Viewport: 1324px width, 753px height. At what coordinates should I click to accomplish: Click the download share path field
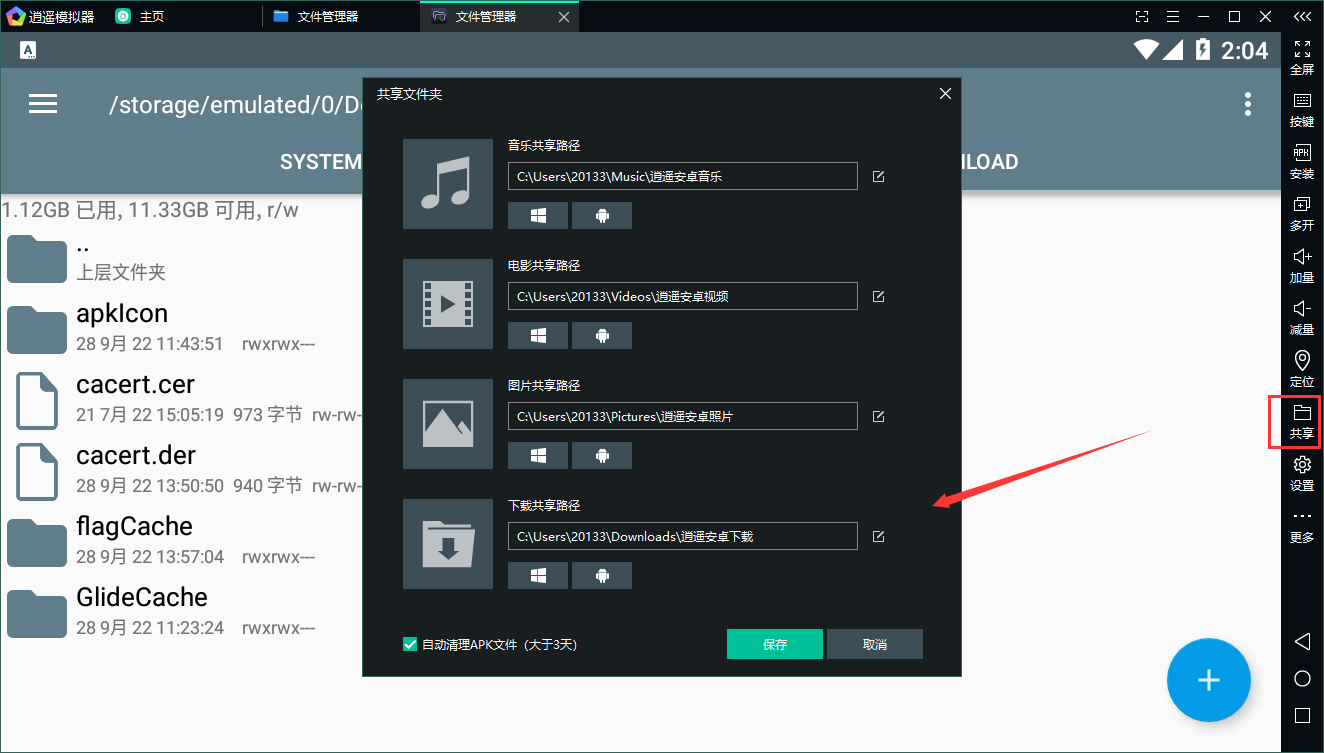(x=683, y=536)
